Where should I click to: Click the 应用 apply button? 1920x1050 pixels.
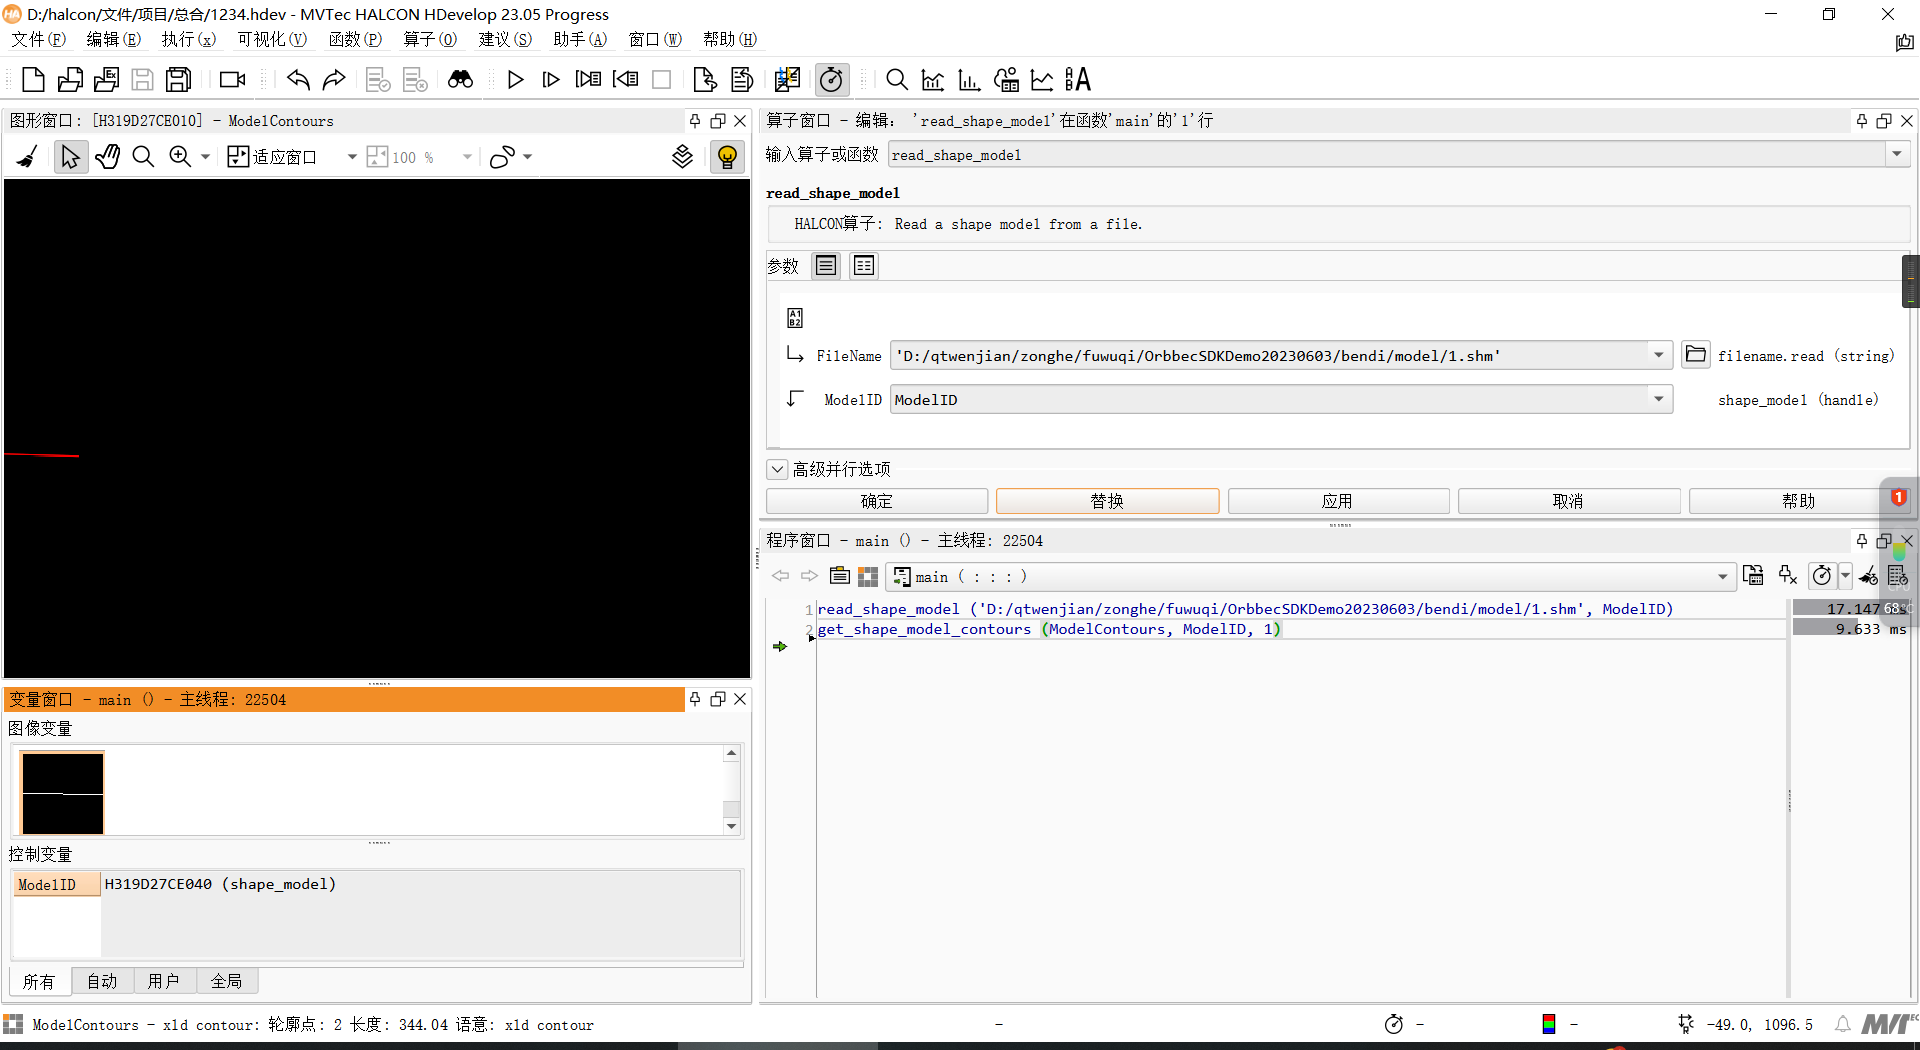pyautogui.click(x=1338, y=501)
